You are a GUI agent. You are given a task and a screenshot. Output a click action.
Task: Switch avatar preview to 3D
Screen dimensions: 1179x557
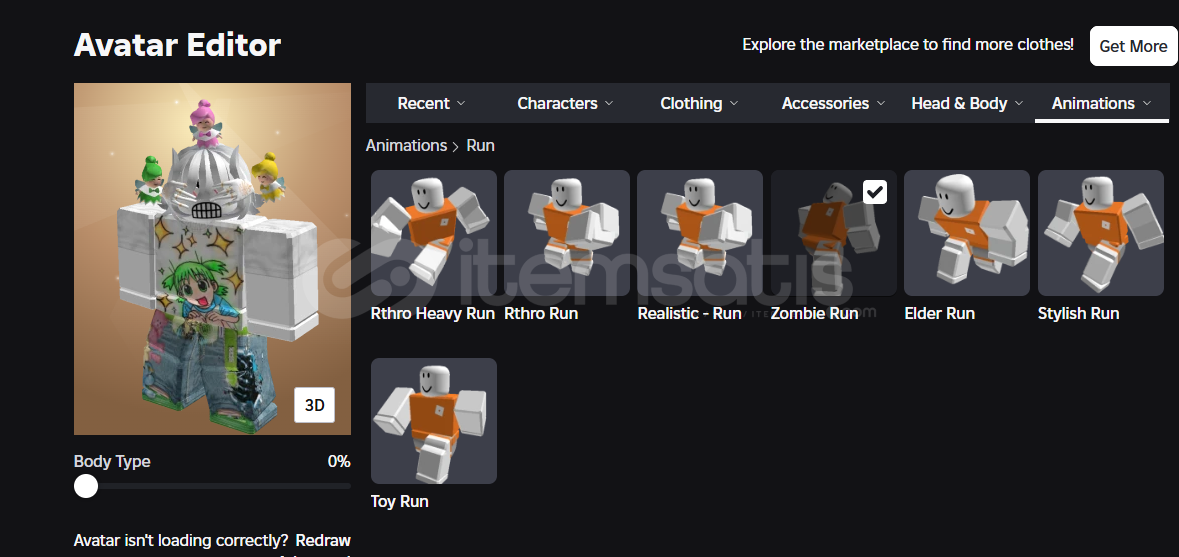tap(314, 405)
